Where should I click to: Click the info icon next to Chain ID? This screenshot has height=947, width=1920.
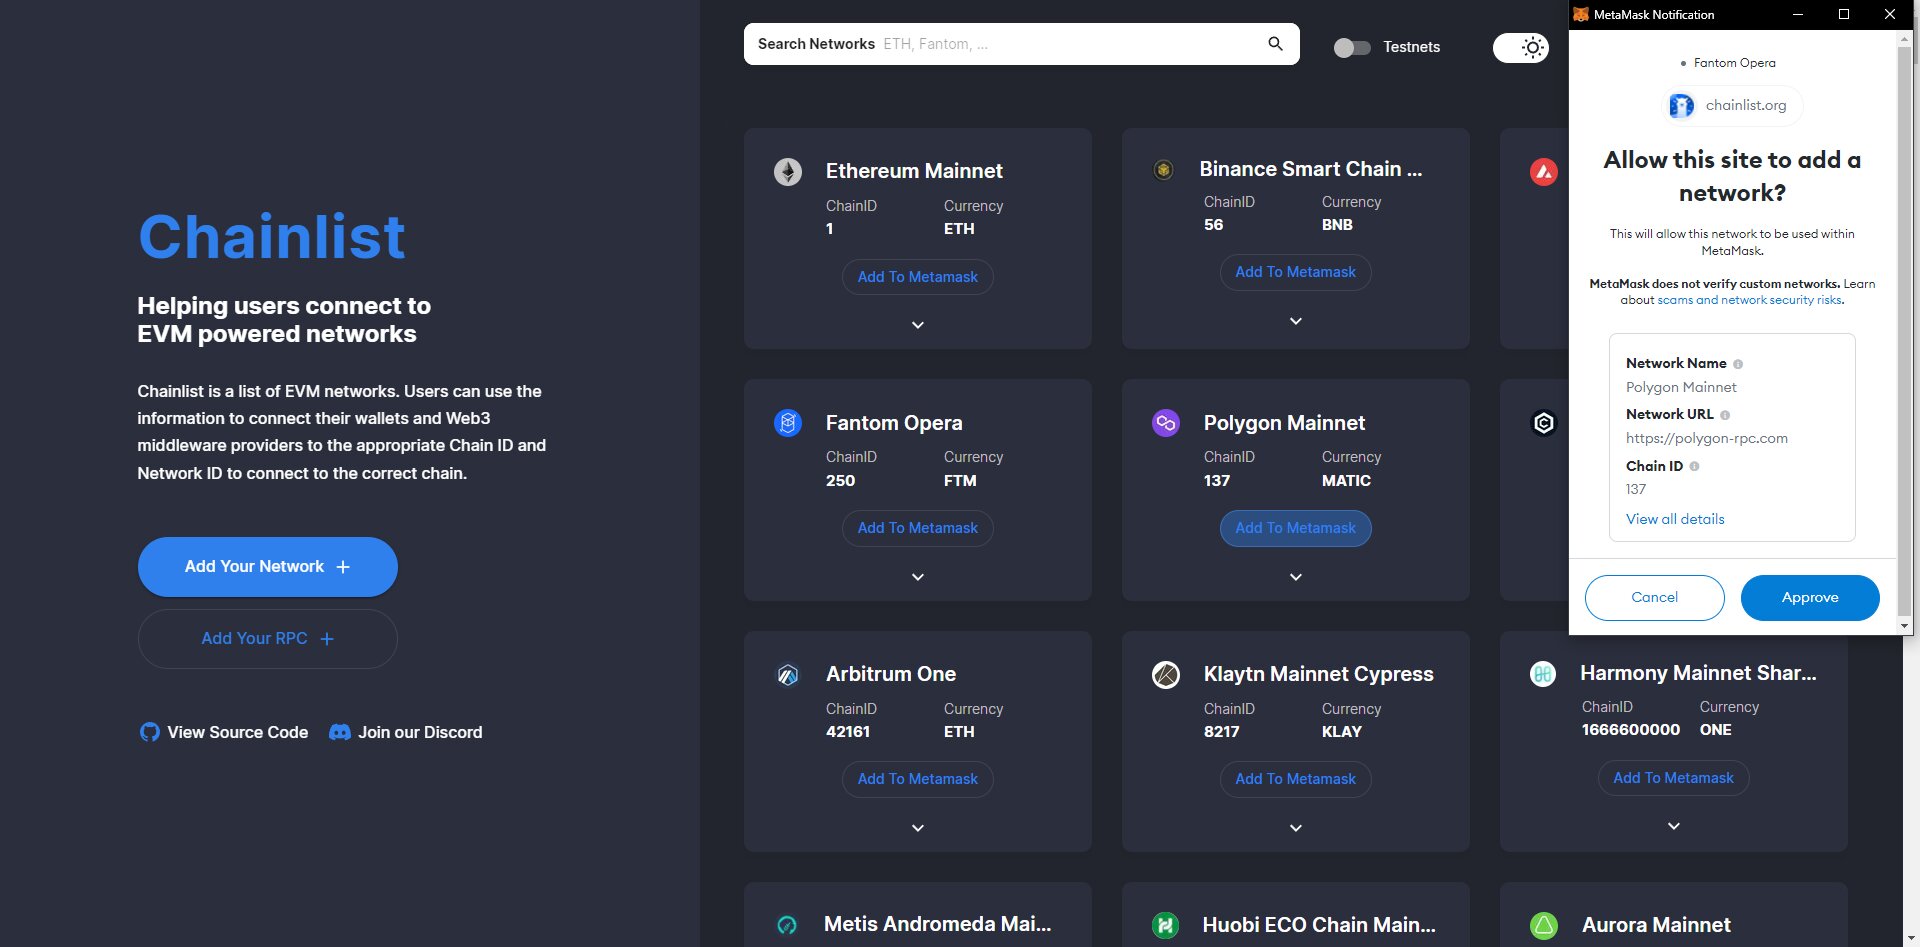(1694, 466)
